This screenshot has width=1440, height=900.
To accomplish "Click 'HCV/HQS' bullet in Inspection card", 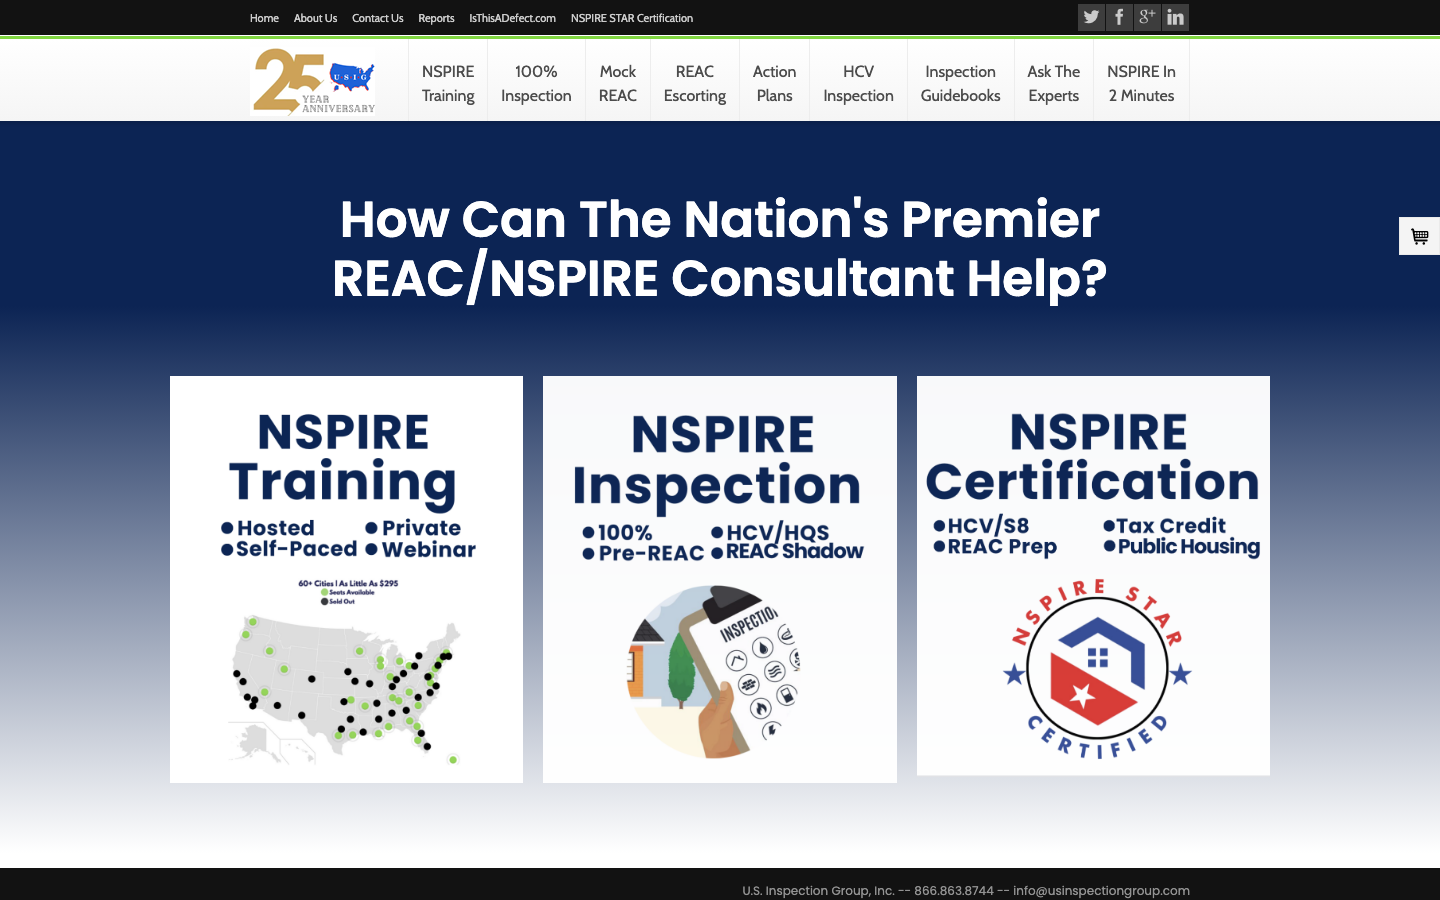I will (x=771, y=533).
